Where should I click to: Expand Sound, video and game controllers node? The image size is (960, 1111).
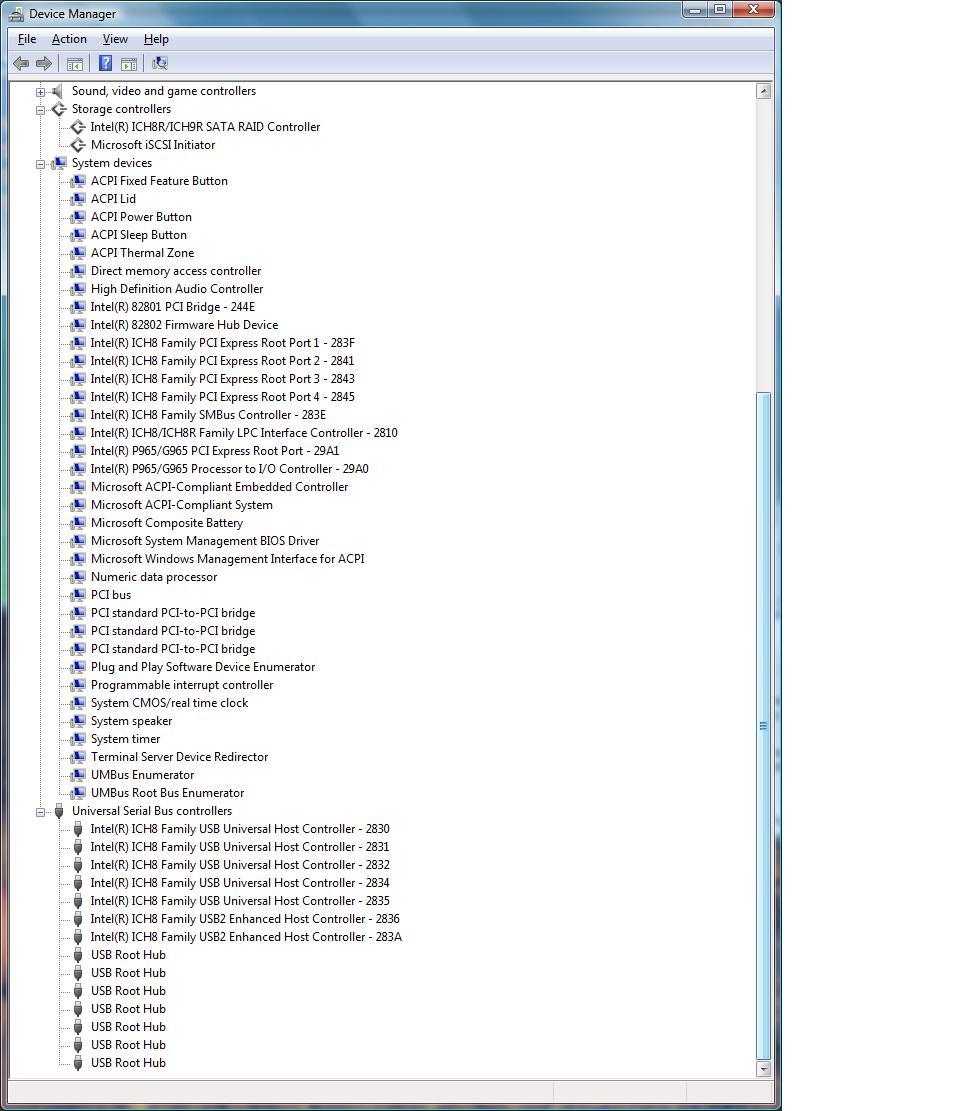[40, 92]
